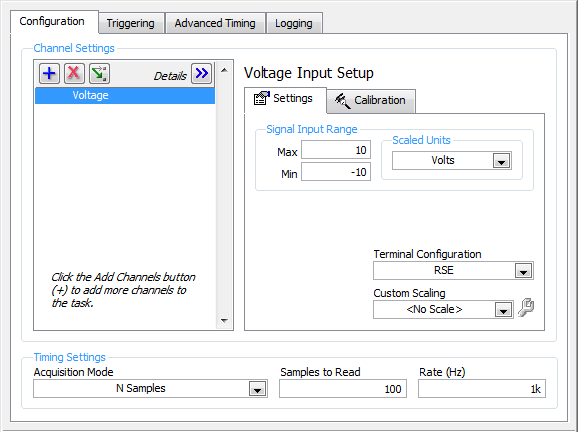Click the channel list scrollbar down arrow
The width and height of the screenshot is (578, 432).
tap(224, 321)
